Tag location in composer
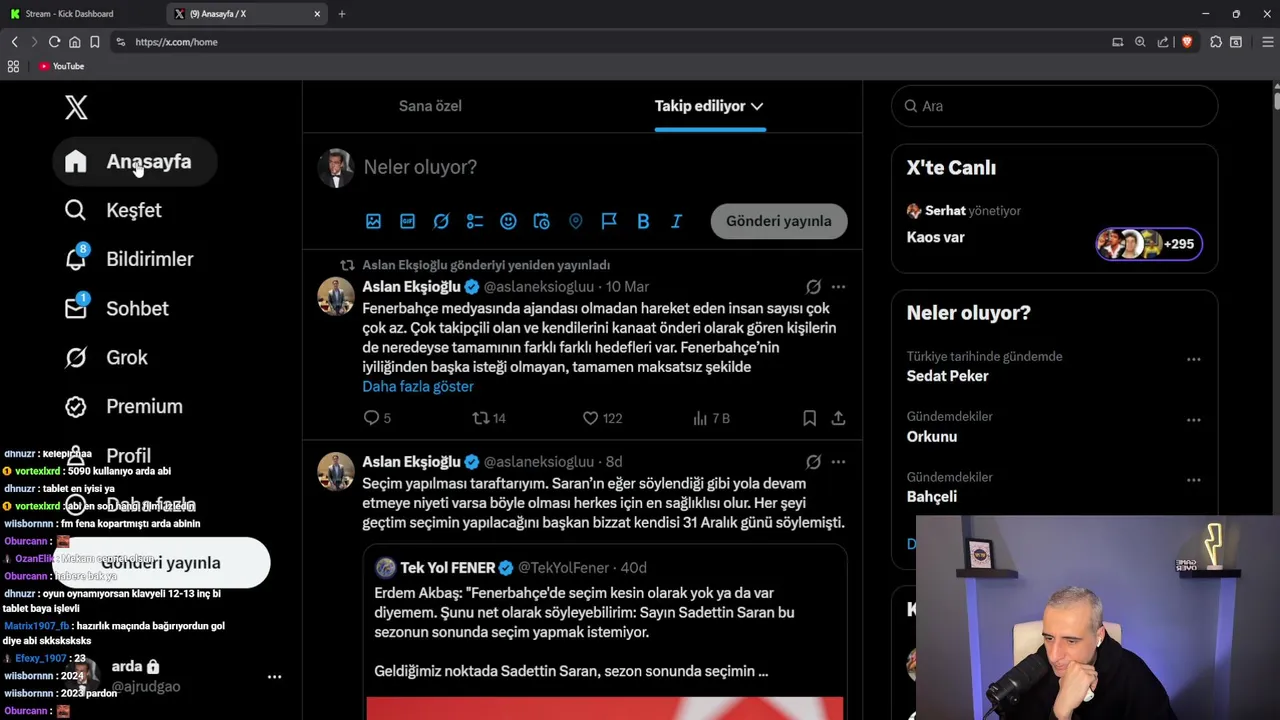The width and height of the screenshot is (1280, 720). 576,221
